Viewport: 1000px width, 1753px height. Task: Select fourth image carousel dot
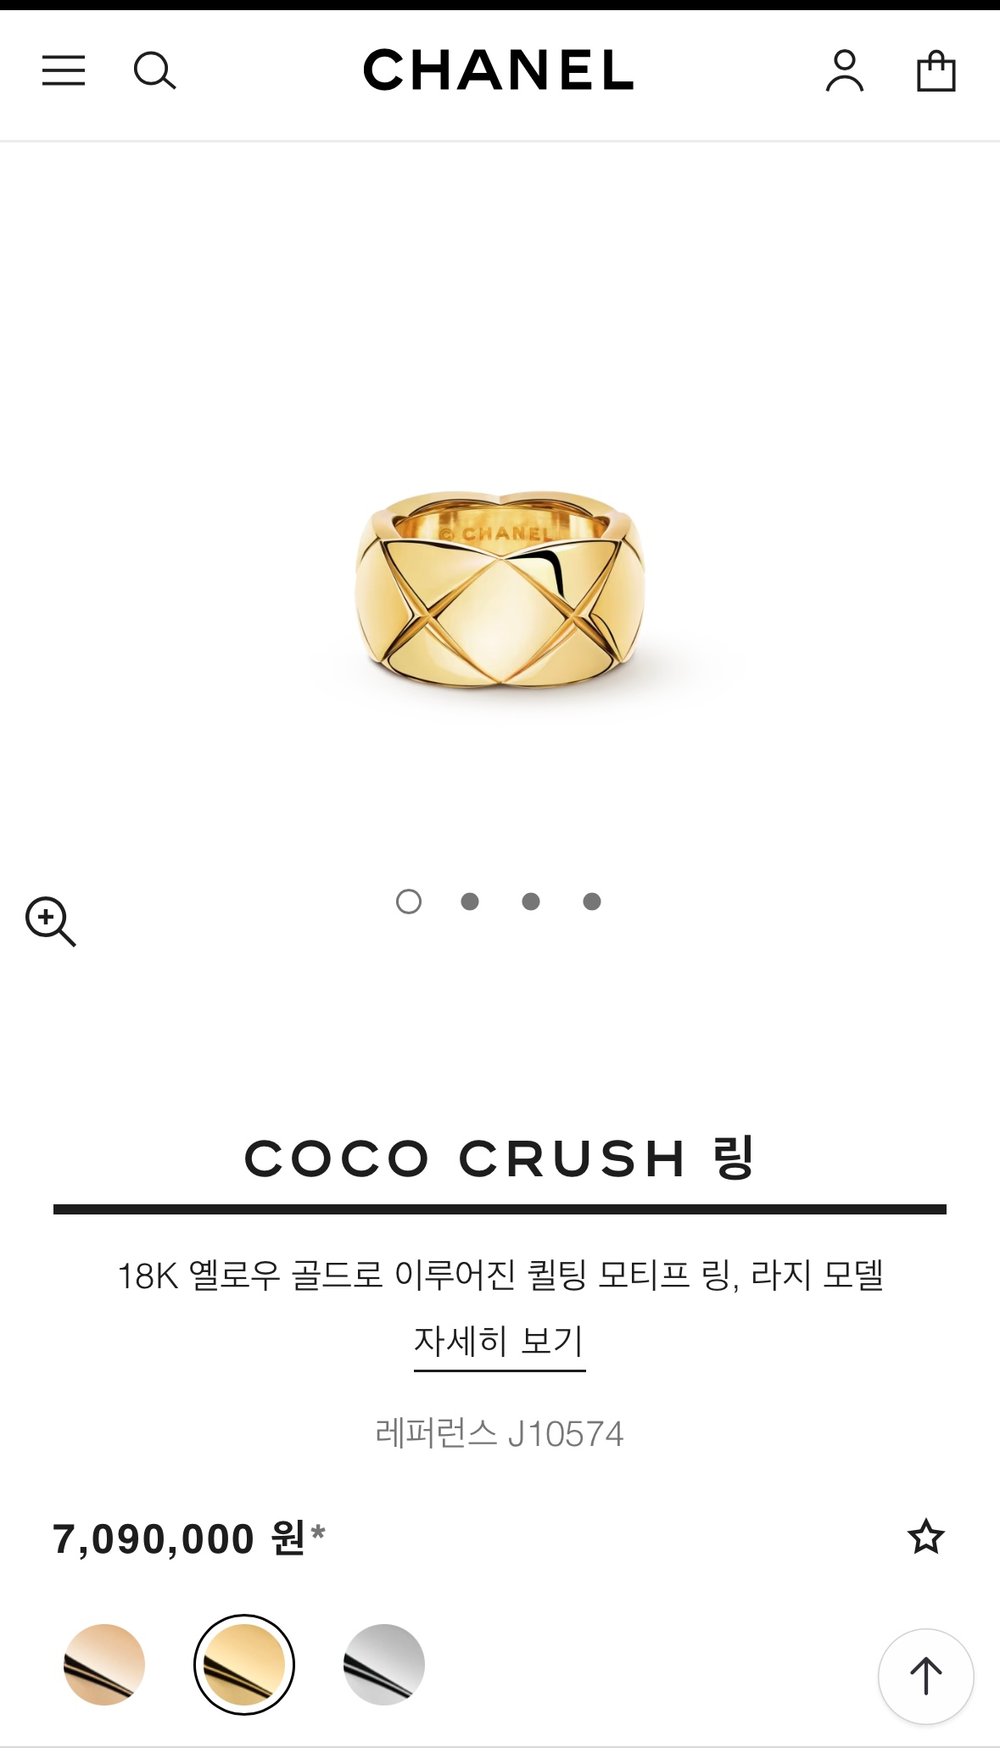click(592, 901)
